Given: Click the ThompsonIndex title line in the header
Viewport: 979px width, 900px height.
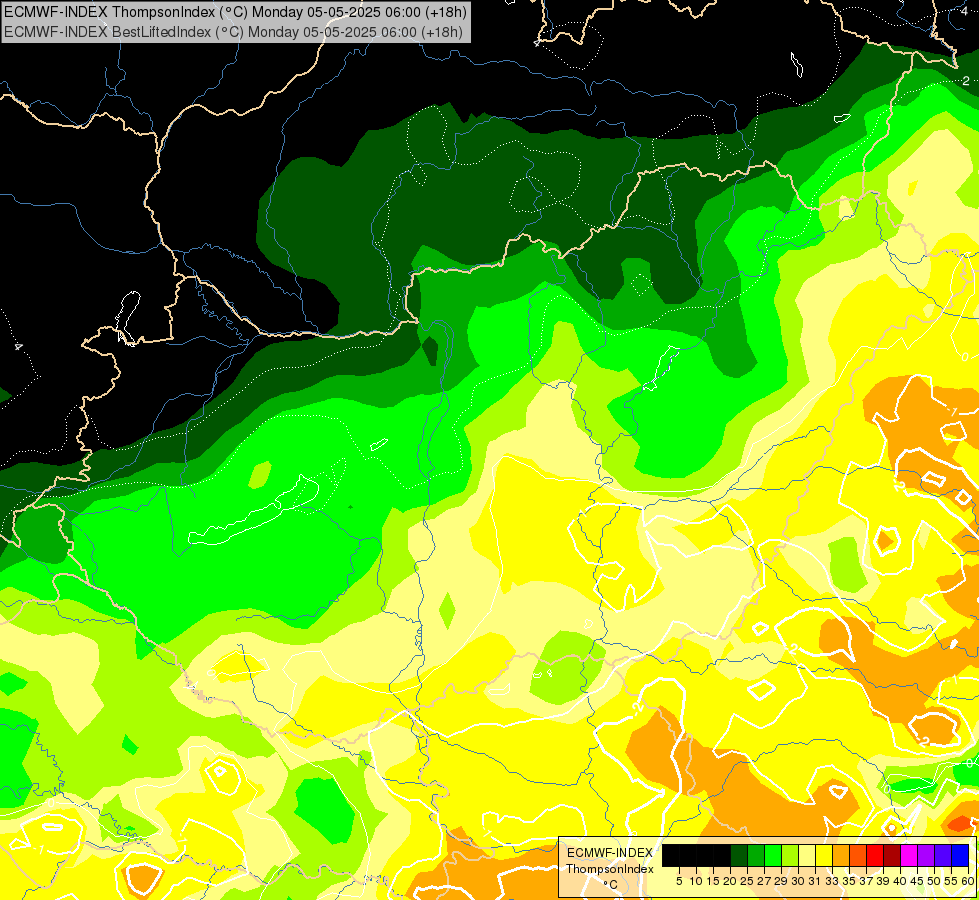Looking at the screenshot, I should (x=235, y=12).
